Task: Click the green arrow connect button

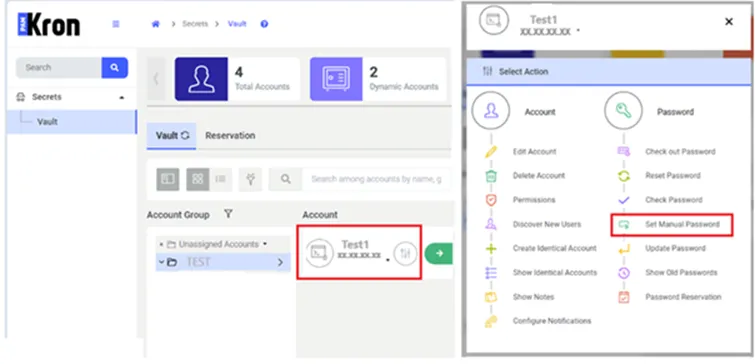Action: (439, 253)
